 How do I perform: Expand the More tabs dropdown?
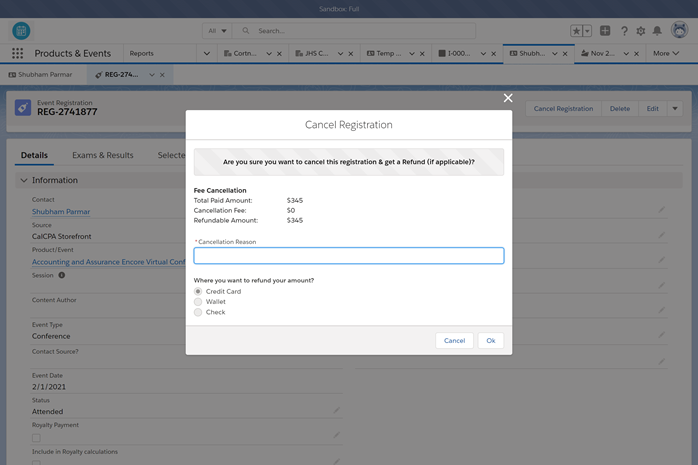pyautogui.click(x=666, y=53)
